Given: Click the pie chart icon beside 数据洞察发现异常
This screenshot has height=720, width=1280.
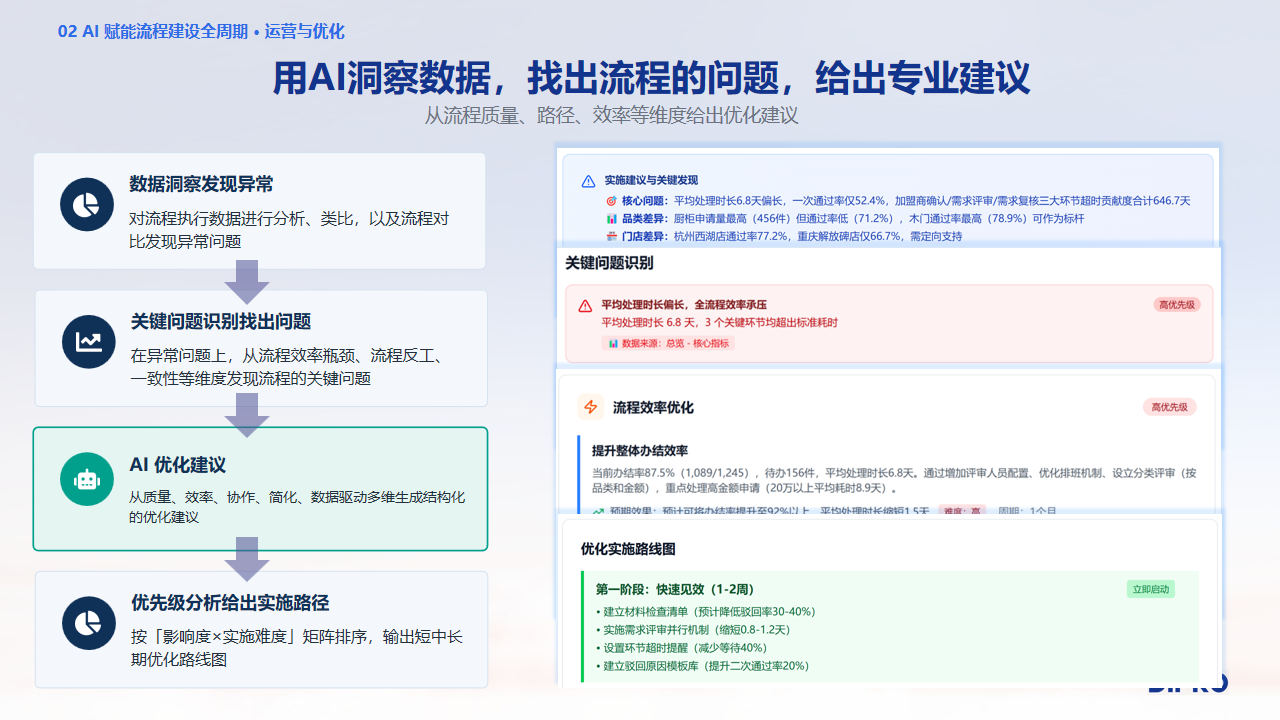Looking at the screenshot, I should 87,204.
